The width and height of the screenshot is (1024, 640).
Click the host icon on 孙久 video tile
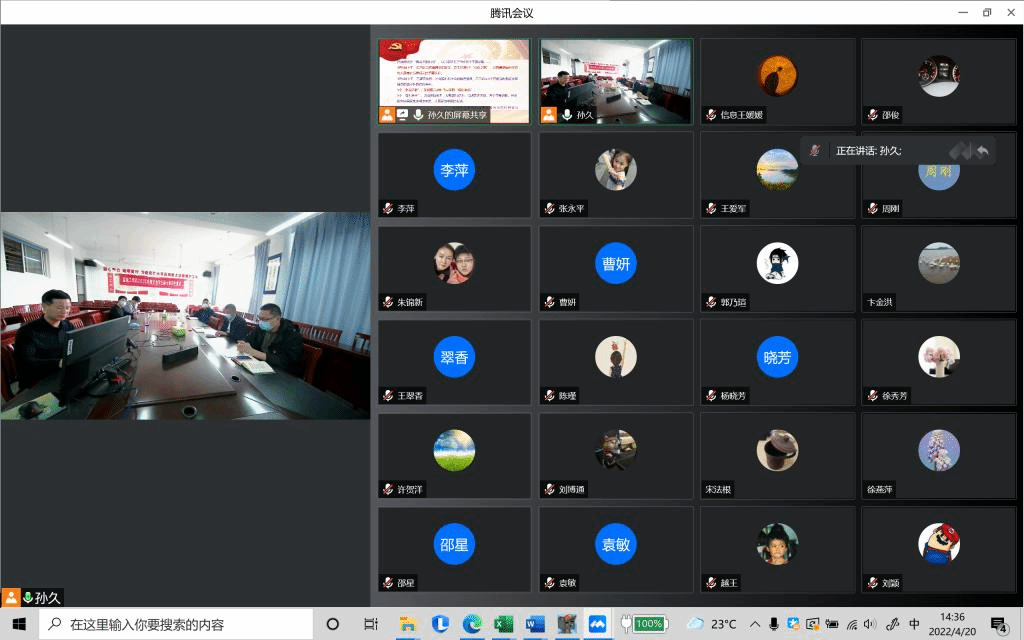click(x=549, y=115)
